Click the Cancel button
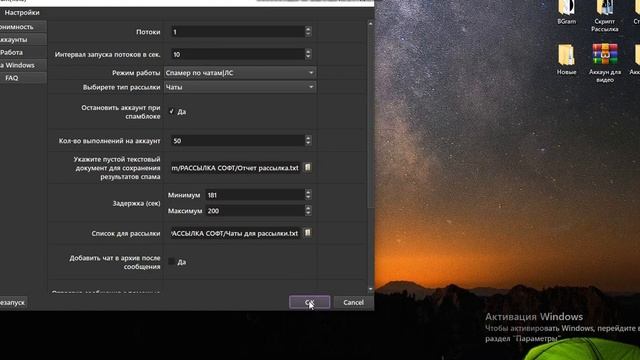 [x=353, y=302]
